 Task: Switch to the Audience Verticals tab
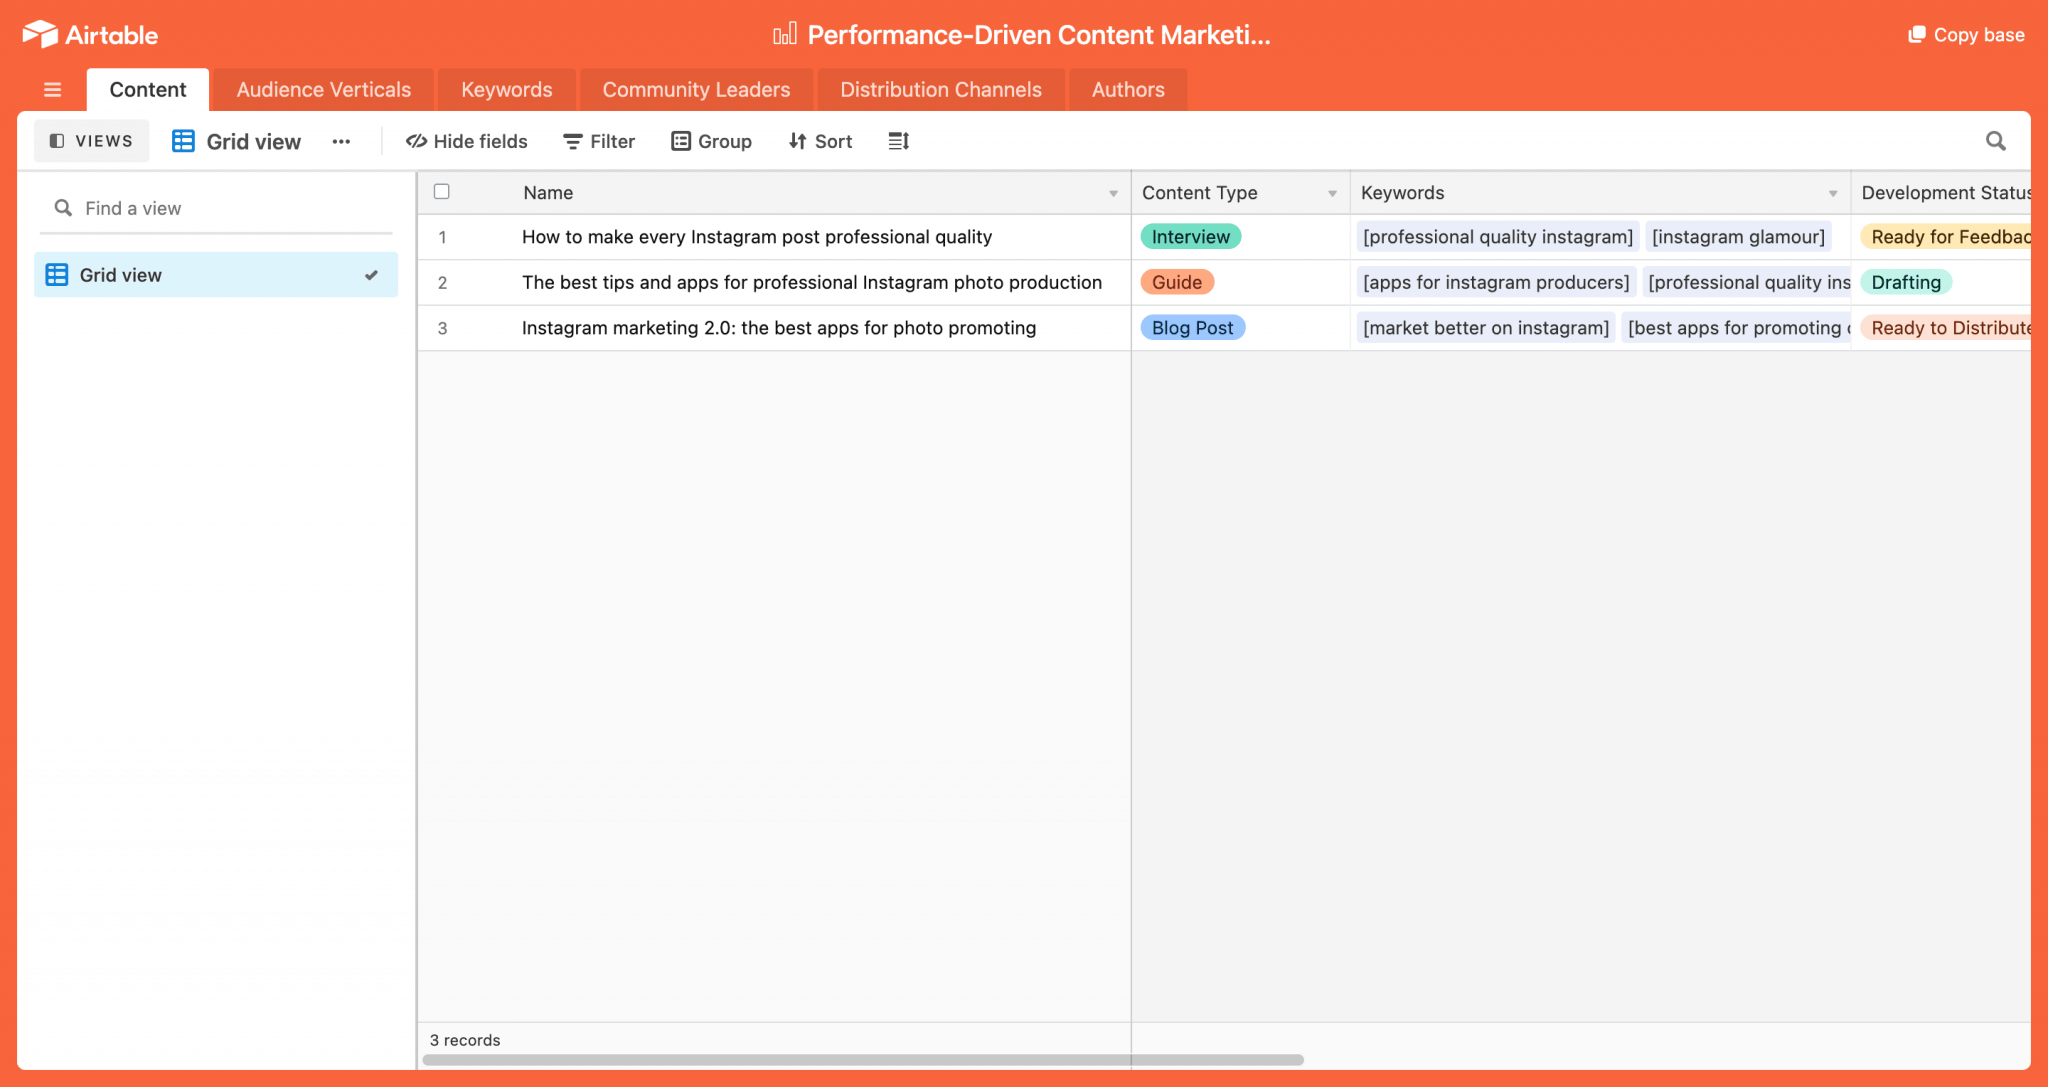pyautogui.click(x=323, y=90)
